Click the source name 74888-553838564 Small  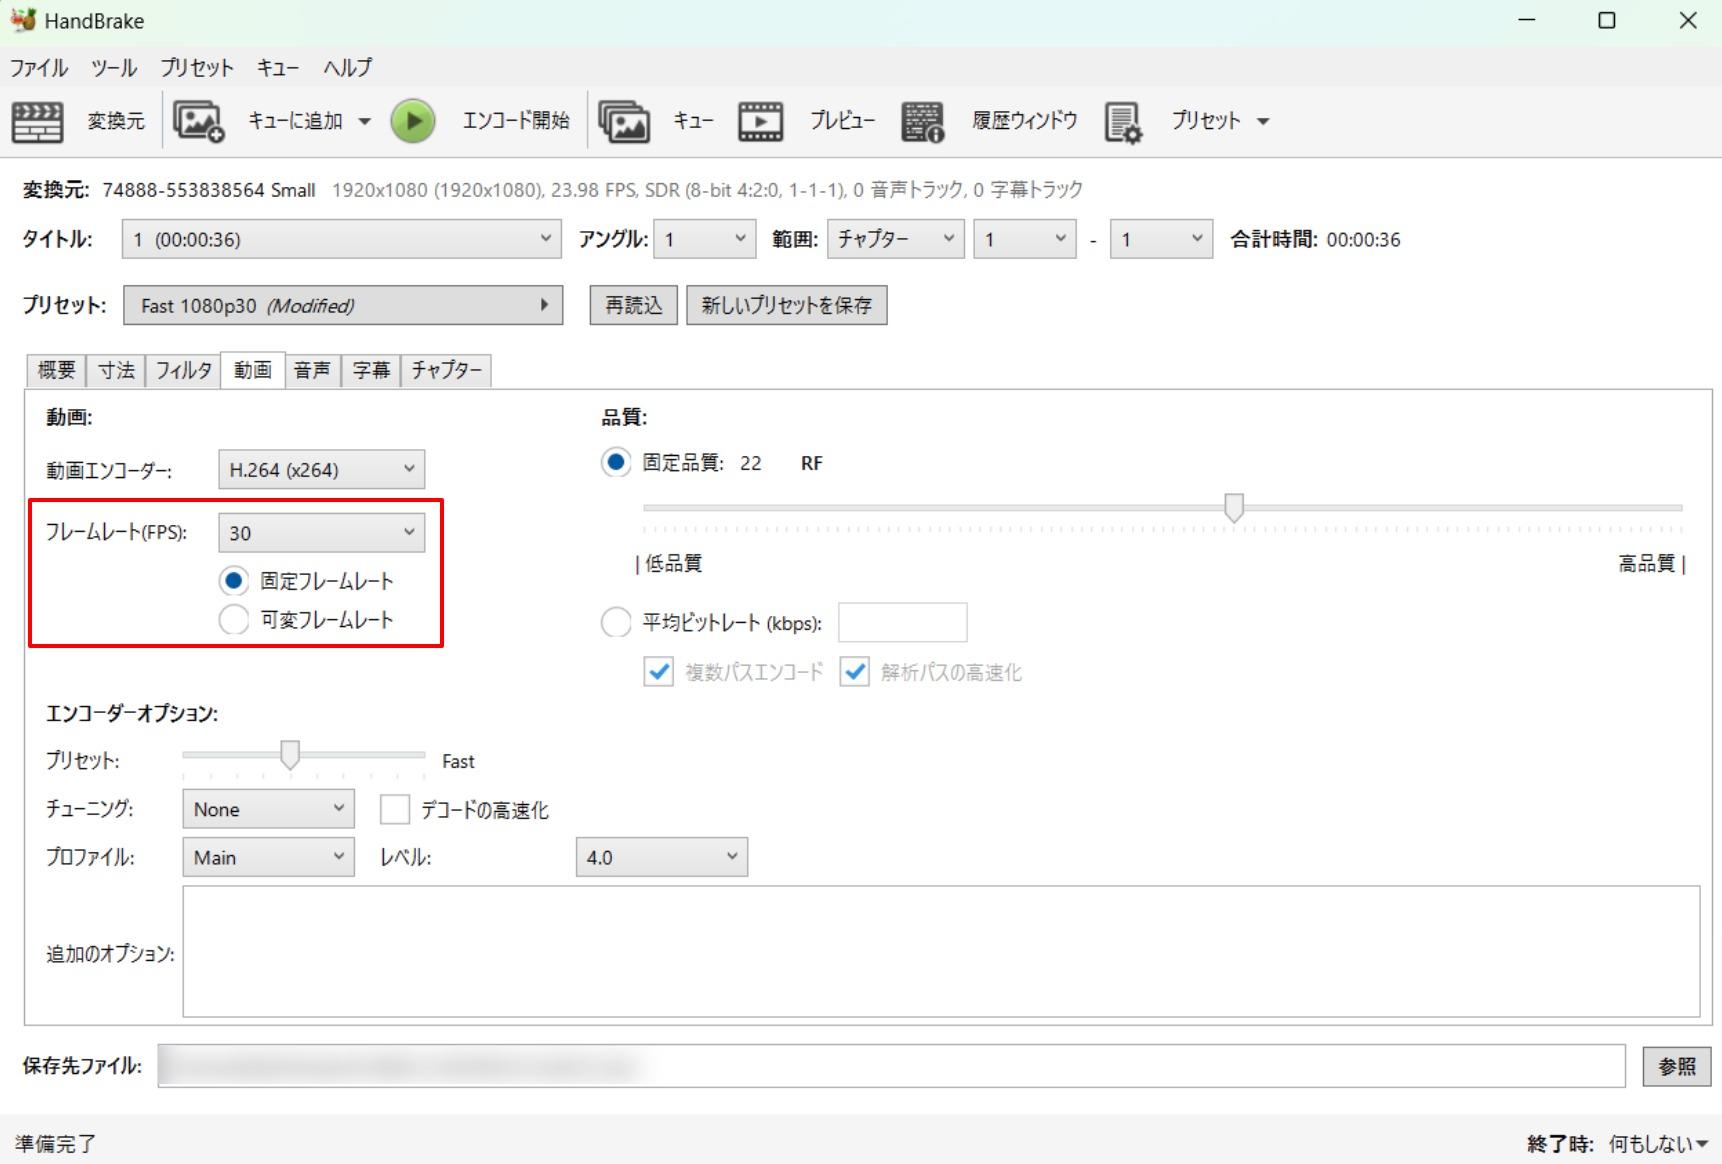208,190
